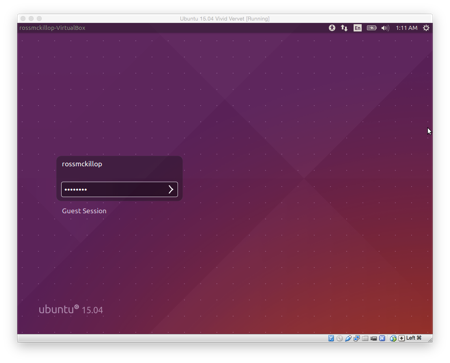Click VirtualBox USB devices status icon
This screenshot has width=450, height=363.
(348, 338)
